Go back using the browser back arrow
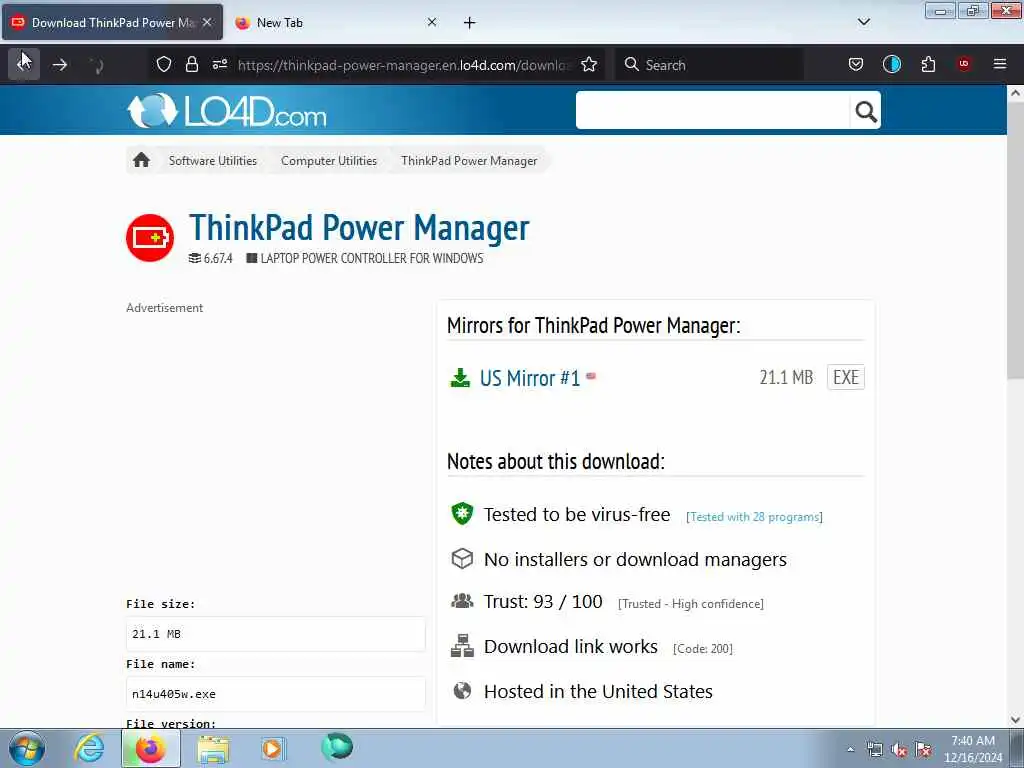This screenshot has height=768, width=1024. point(24,64)
